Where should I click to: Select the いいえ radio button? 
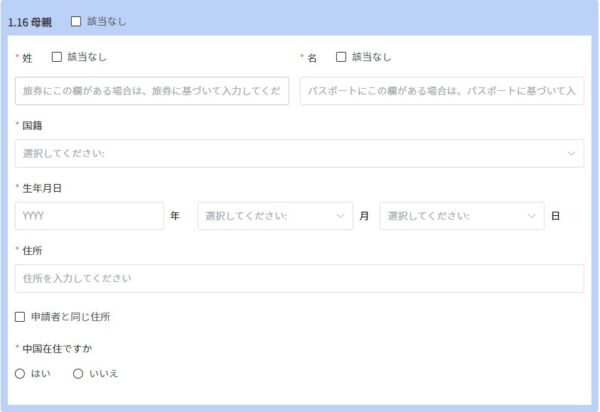pos(78,373)
